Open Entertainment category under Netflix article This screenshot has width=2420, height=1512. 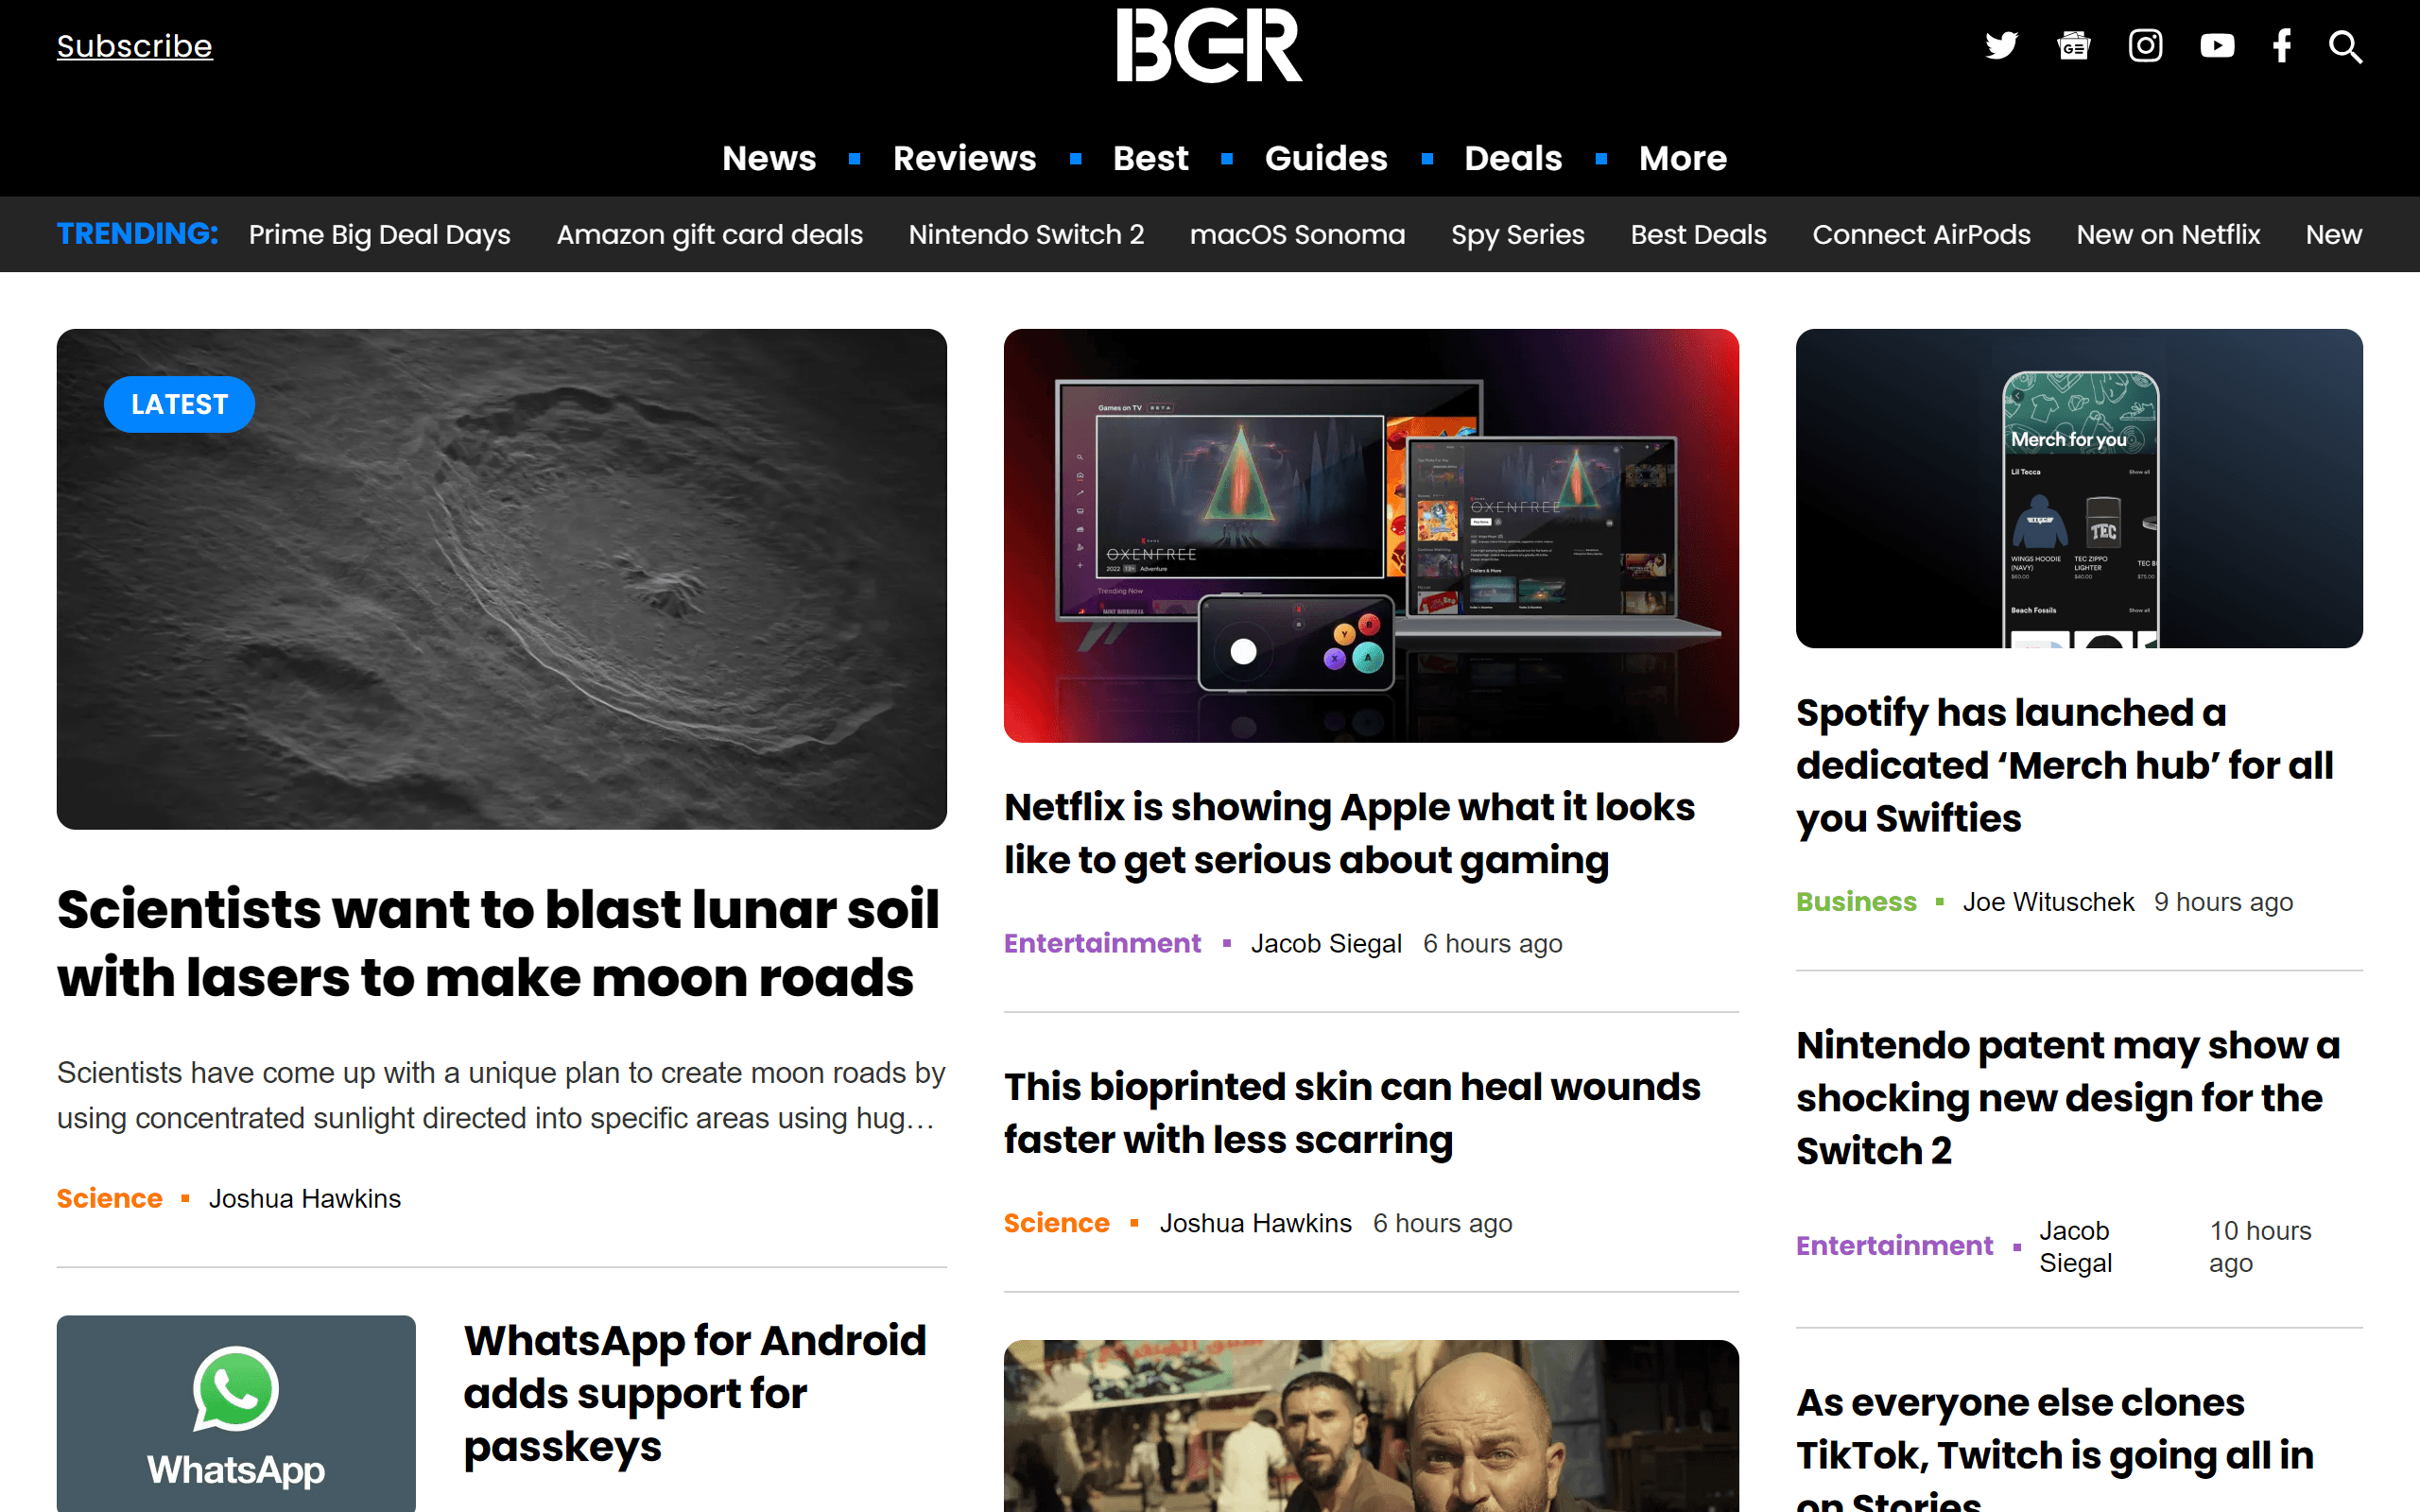pyautogui.click(x=1102, y=943)
